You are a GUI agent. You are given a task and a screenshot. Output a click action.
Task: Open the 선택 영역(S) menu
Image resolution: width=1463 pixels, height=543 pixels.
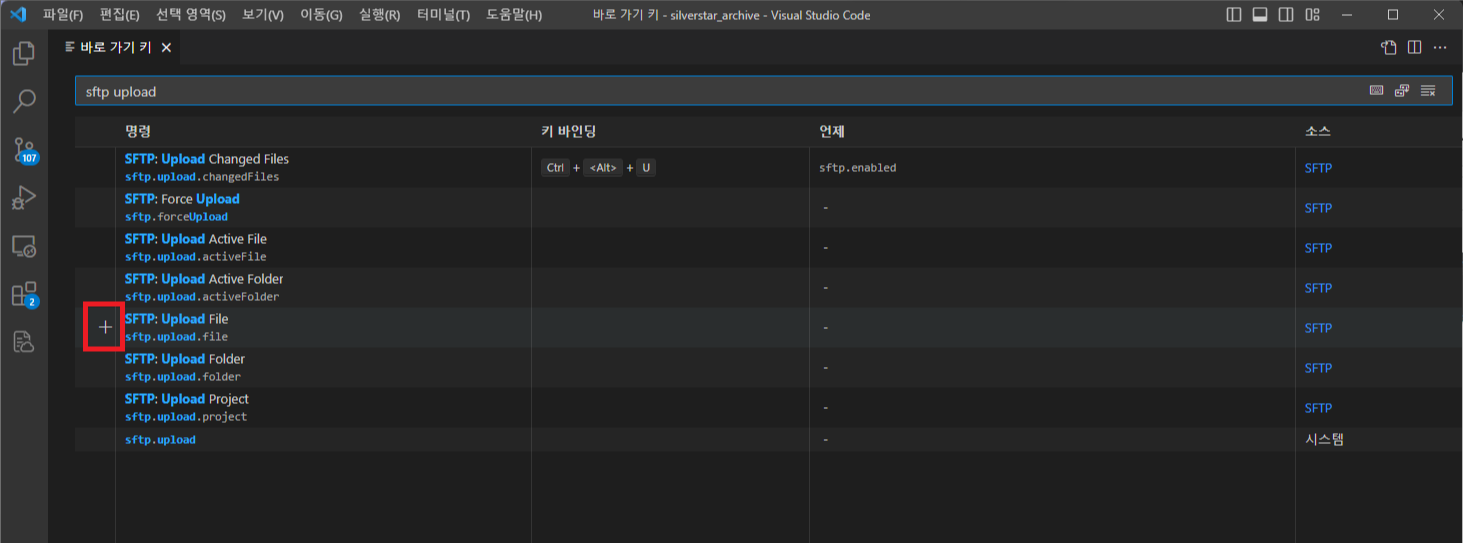(x=190, y=15)
